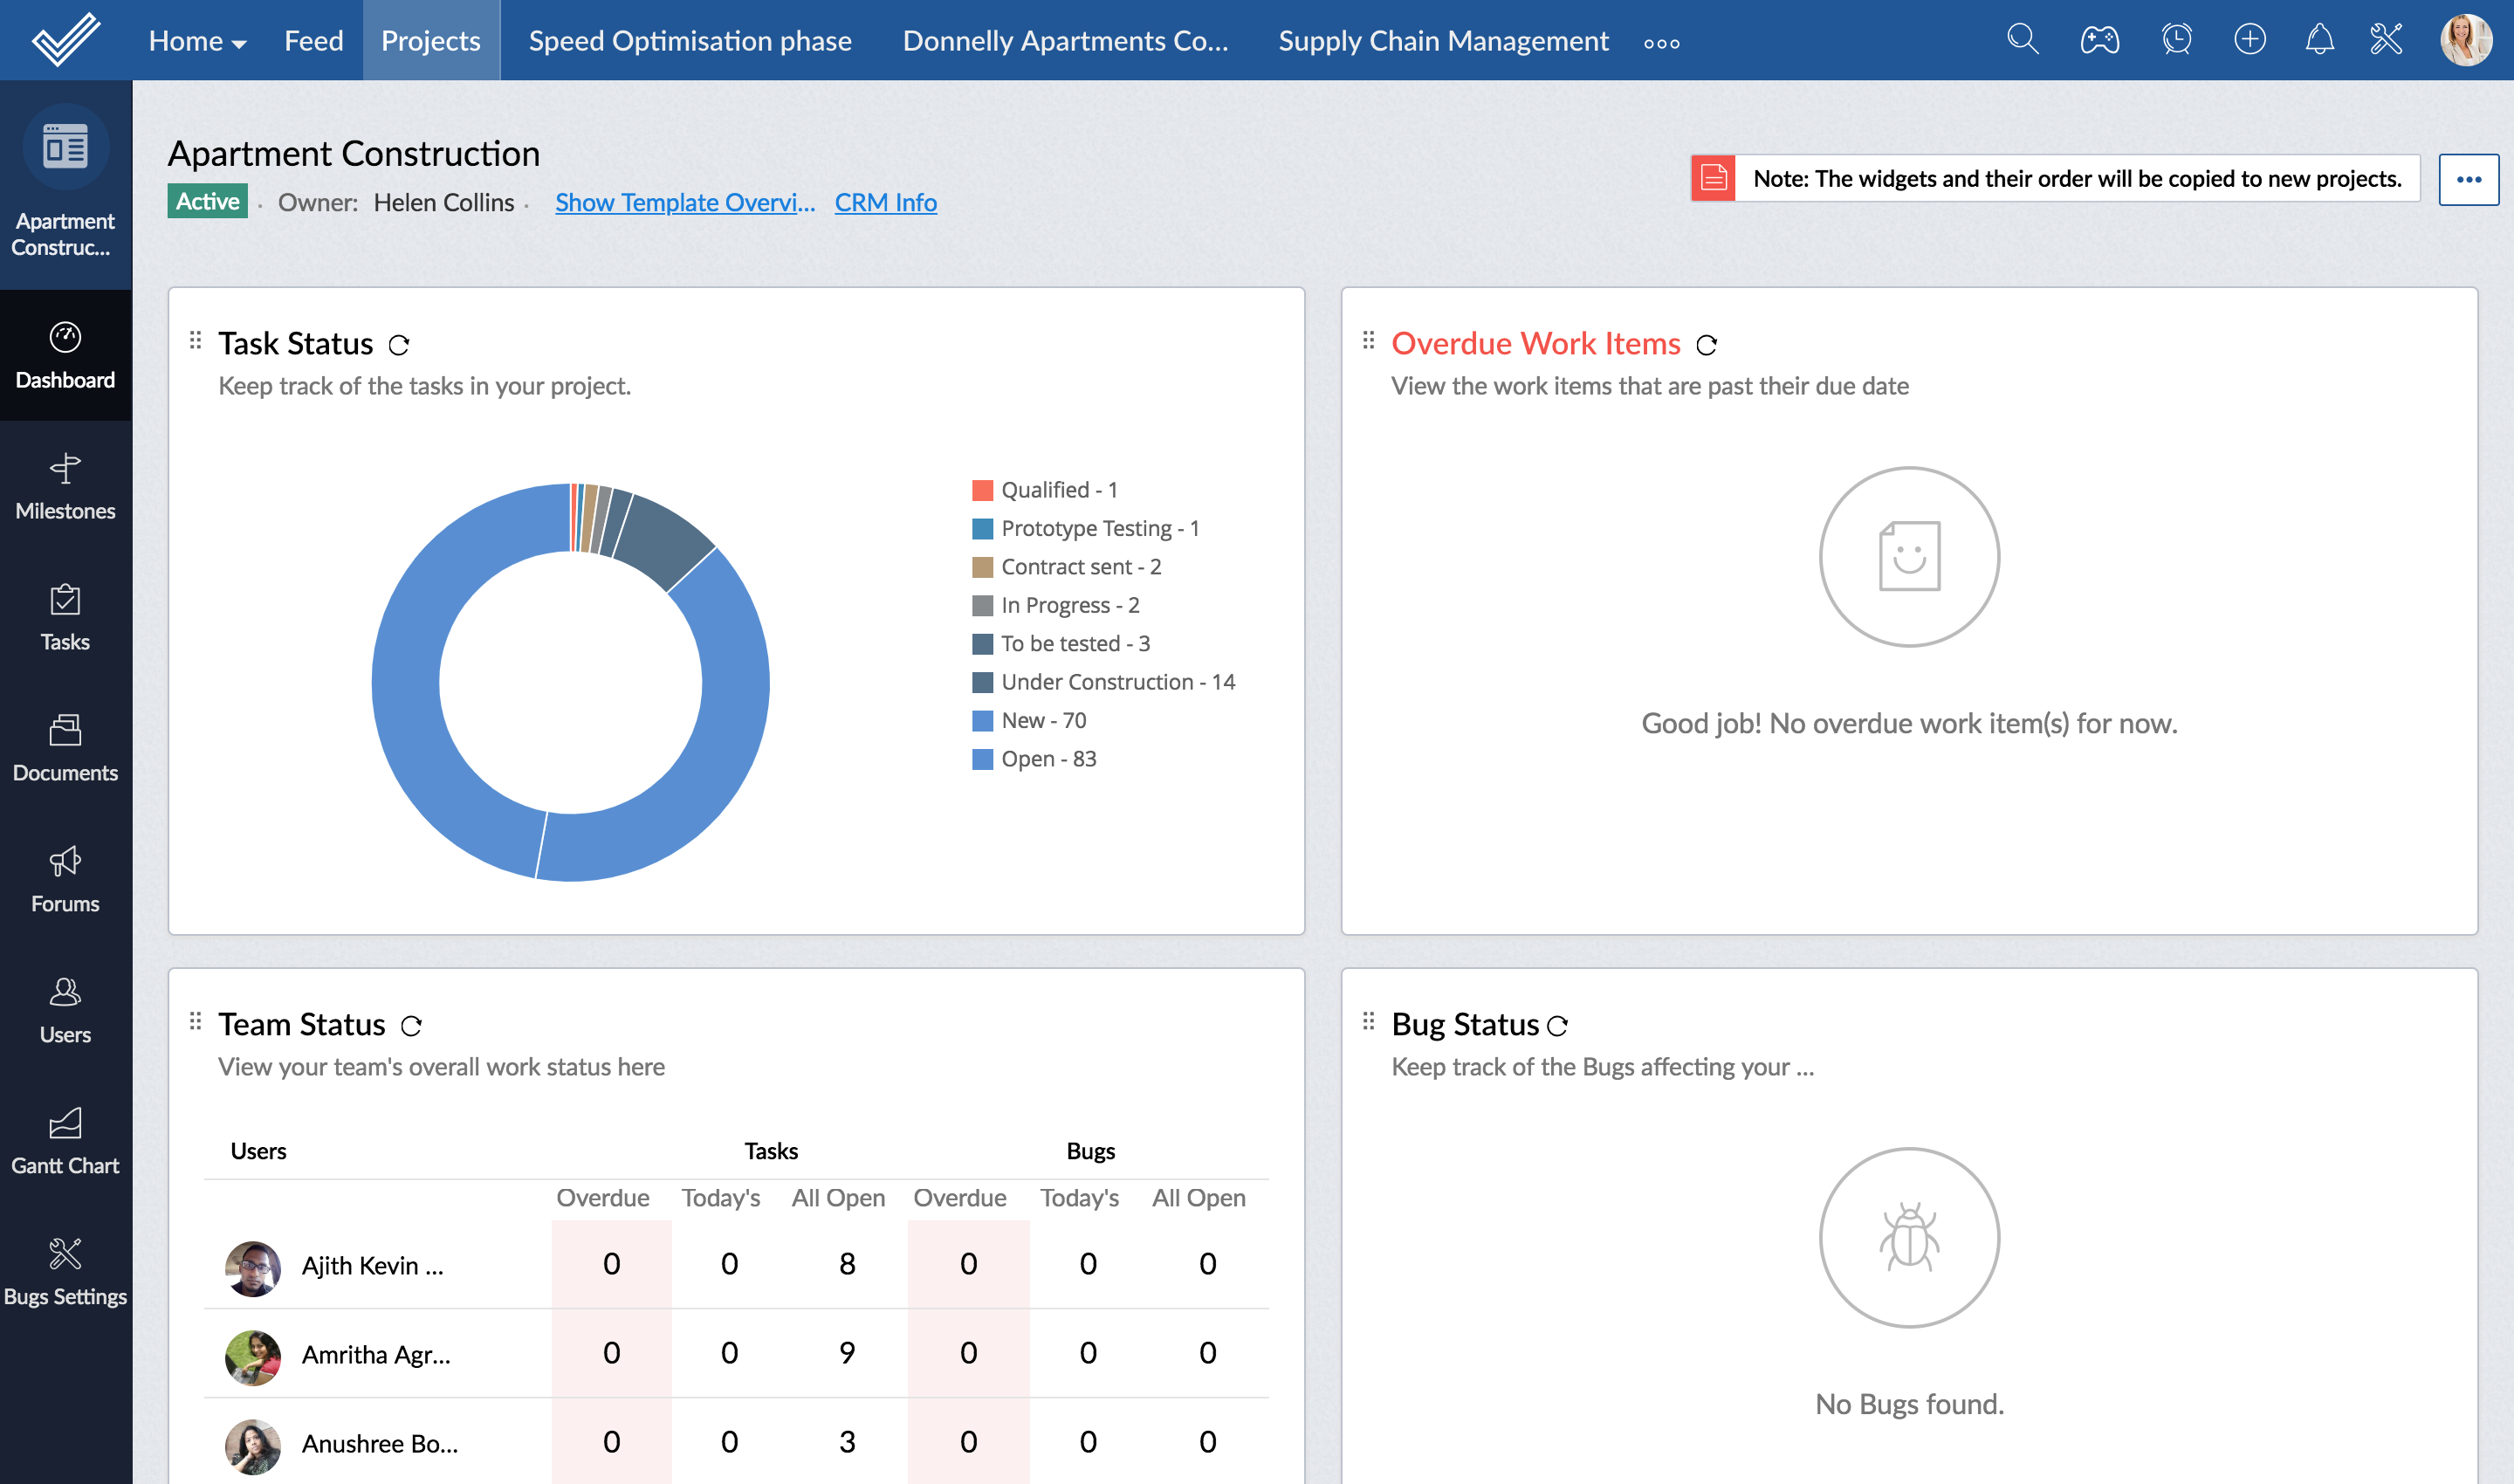Open the Dashboard panel
Image resolution: width=2514 pixels, height=1484 pixels.
pyautogui.click(x=65, y=354)
